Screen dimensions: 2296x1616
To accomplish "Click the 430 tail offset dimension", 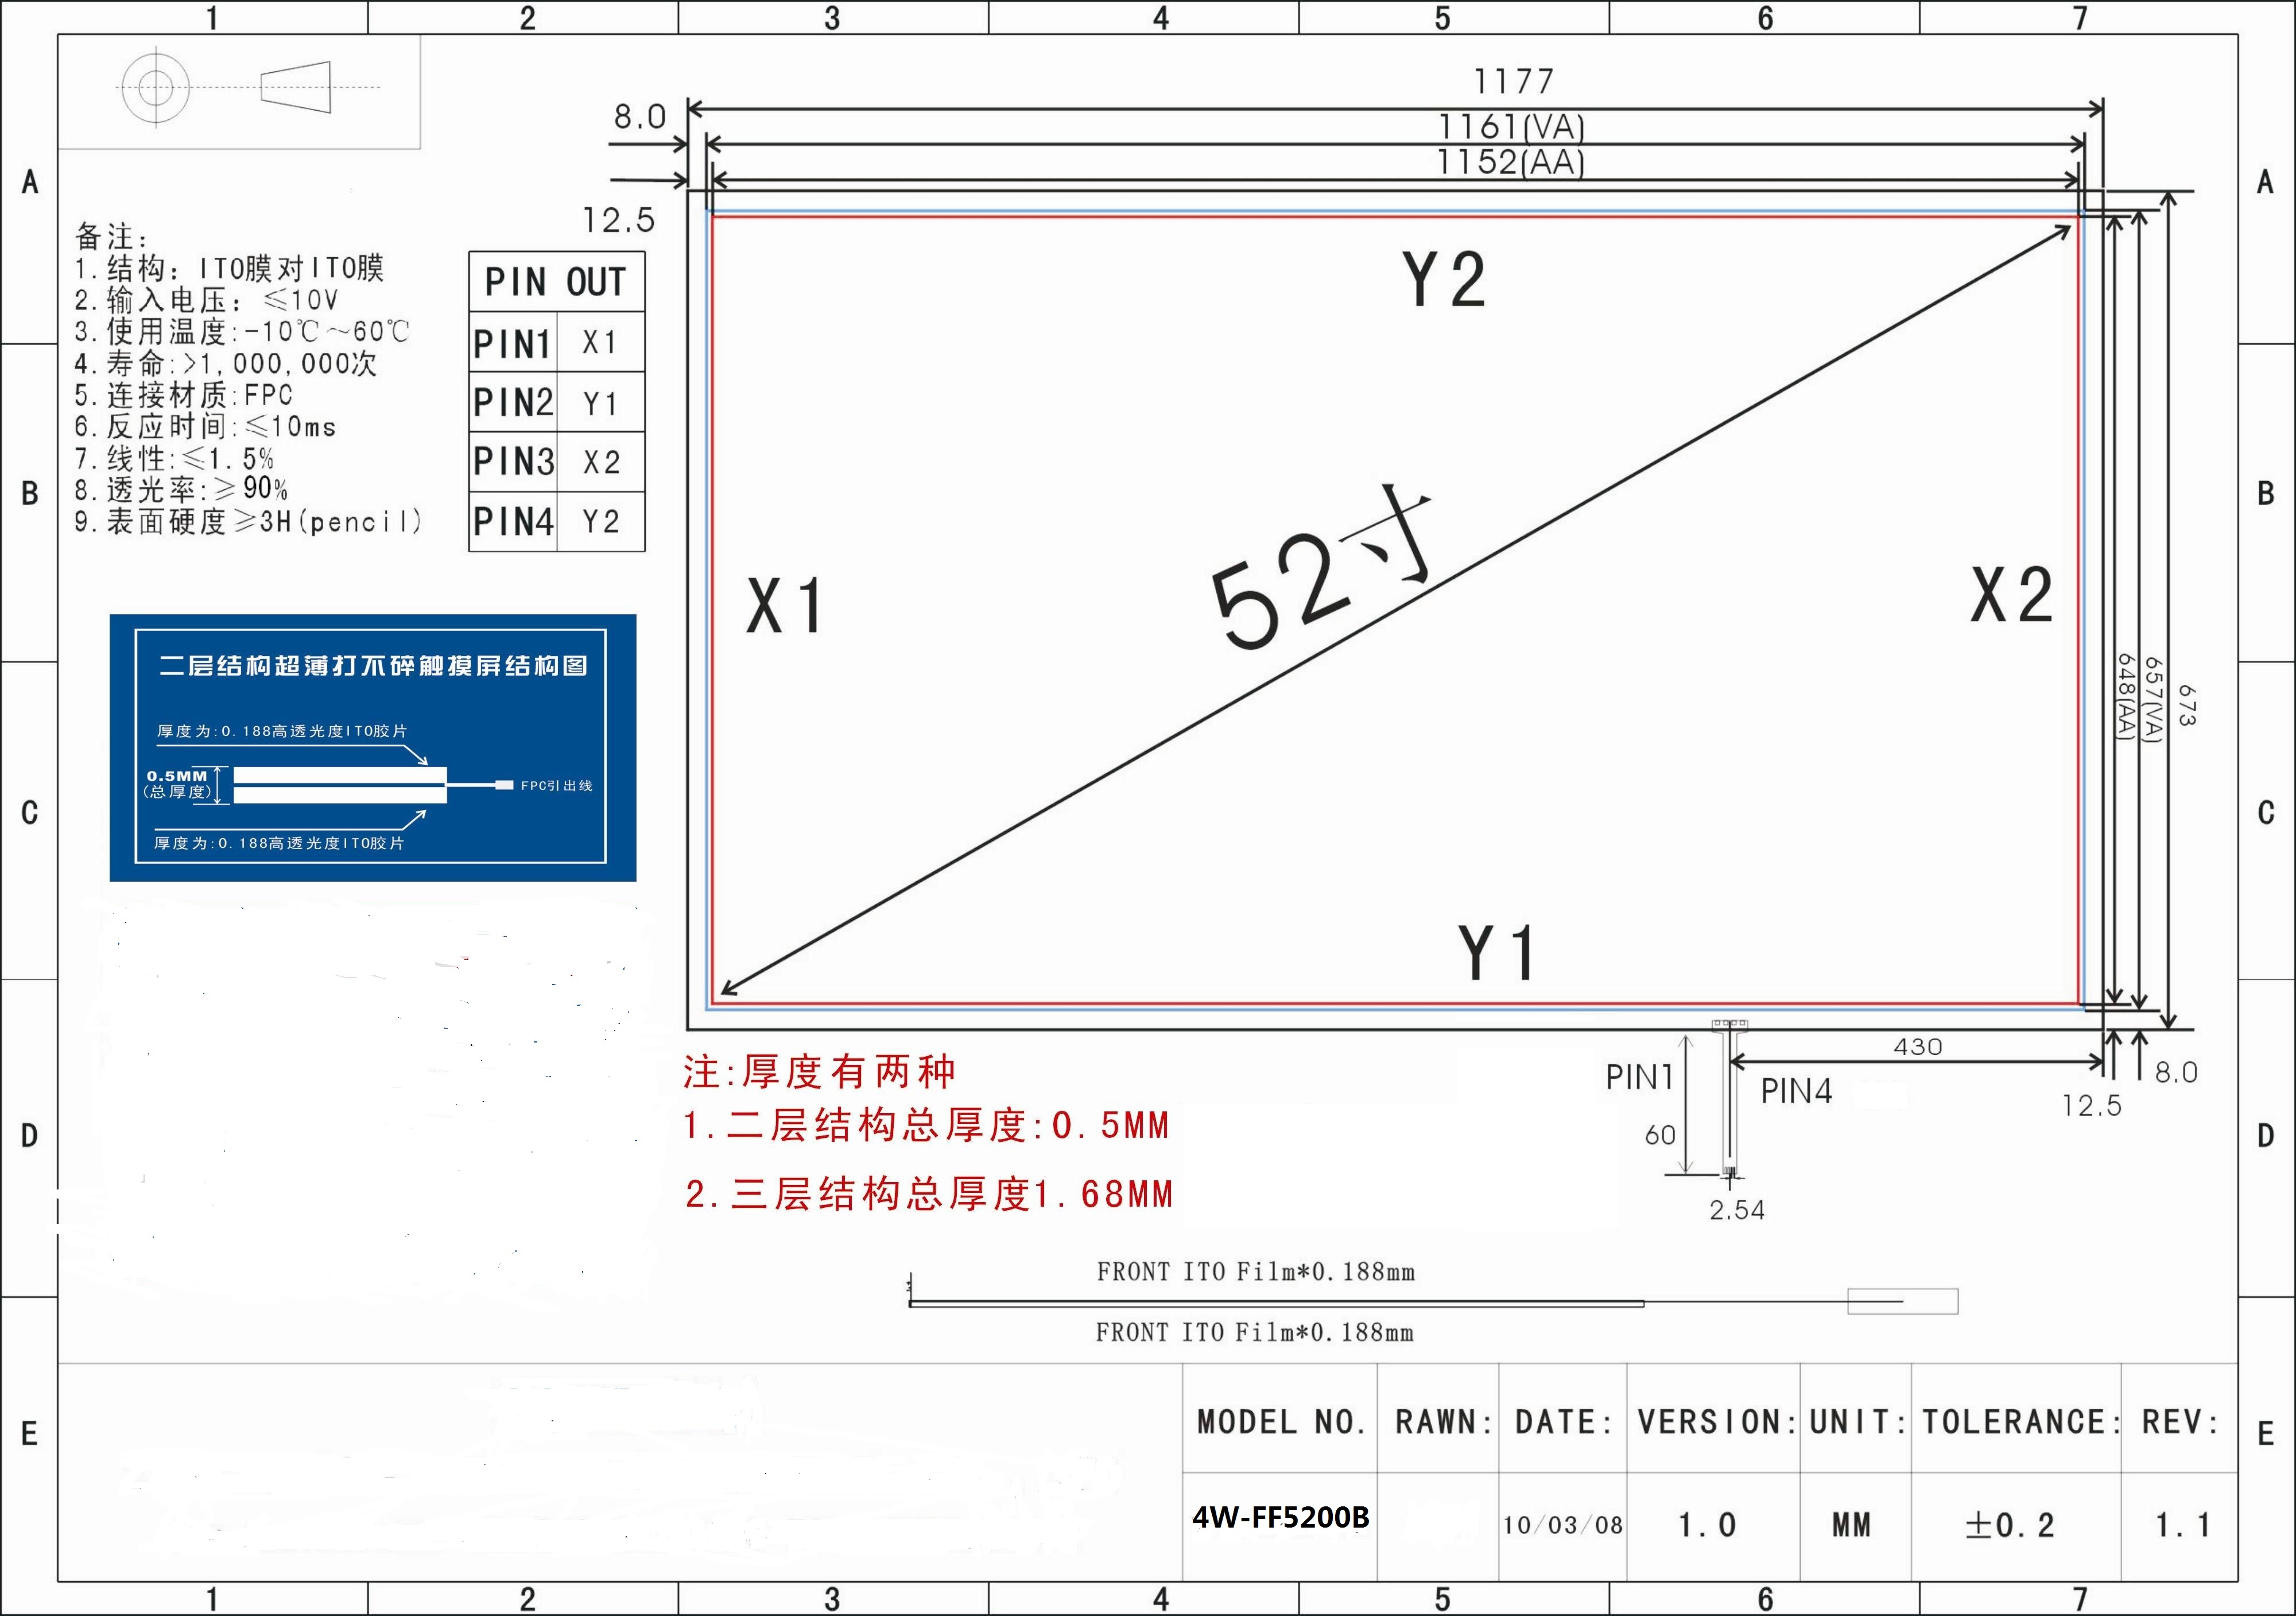I will coord(1917,1047).
